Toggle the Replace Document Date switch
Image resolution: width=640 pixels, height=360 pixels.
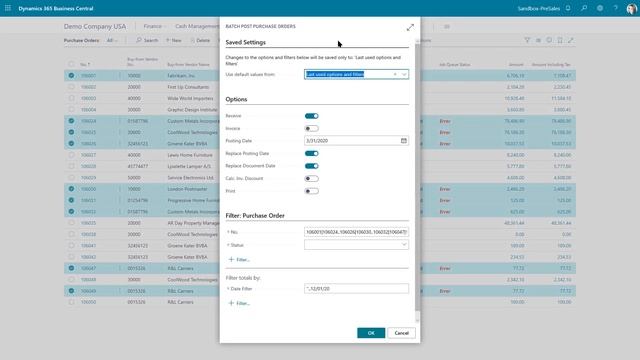pyautogui.click(x=311, y=166)
